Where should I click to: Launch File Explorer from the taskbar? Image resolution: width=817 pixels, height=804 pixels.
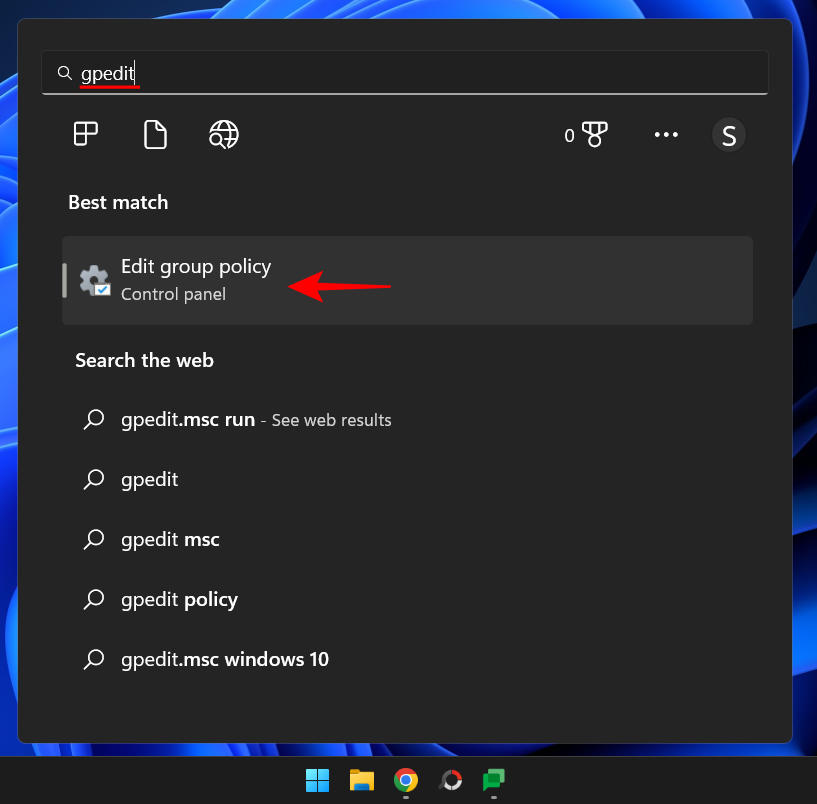[x=361, y=779]
